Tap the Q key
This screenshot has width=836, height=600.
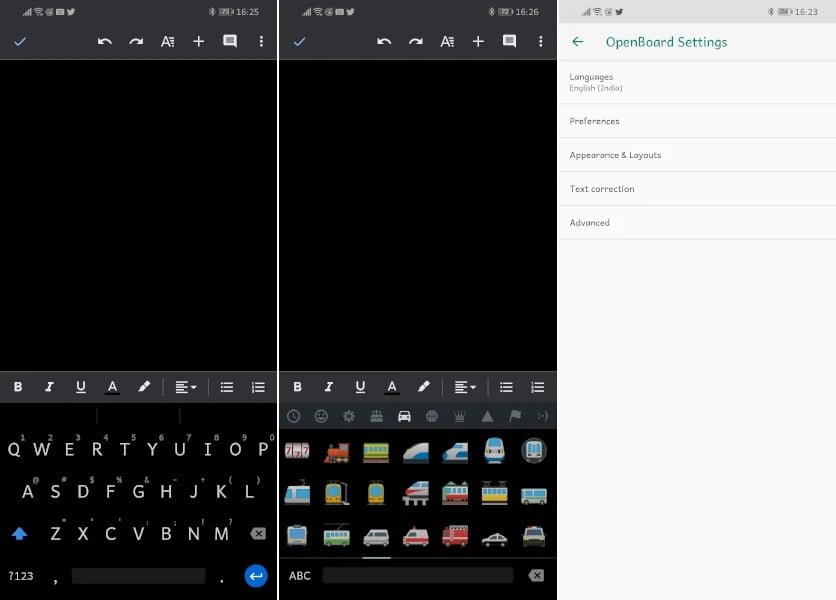click(14, 450)
